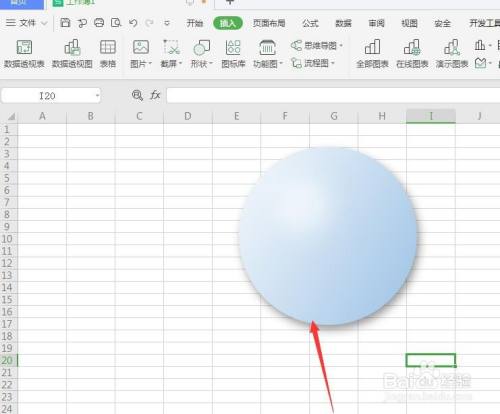Viewport: 500px width, 414px height.
Task: Select column D header
Action: click(x=188, y=116)
